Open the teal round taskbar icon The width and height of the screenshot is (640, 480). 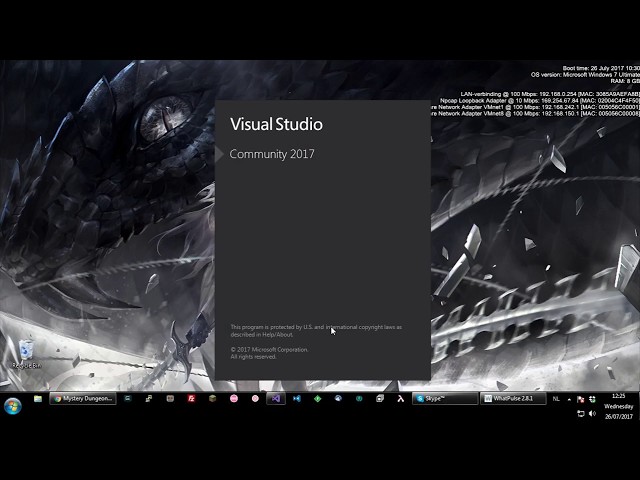click(x=359, y=398)
